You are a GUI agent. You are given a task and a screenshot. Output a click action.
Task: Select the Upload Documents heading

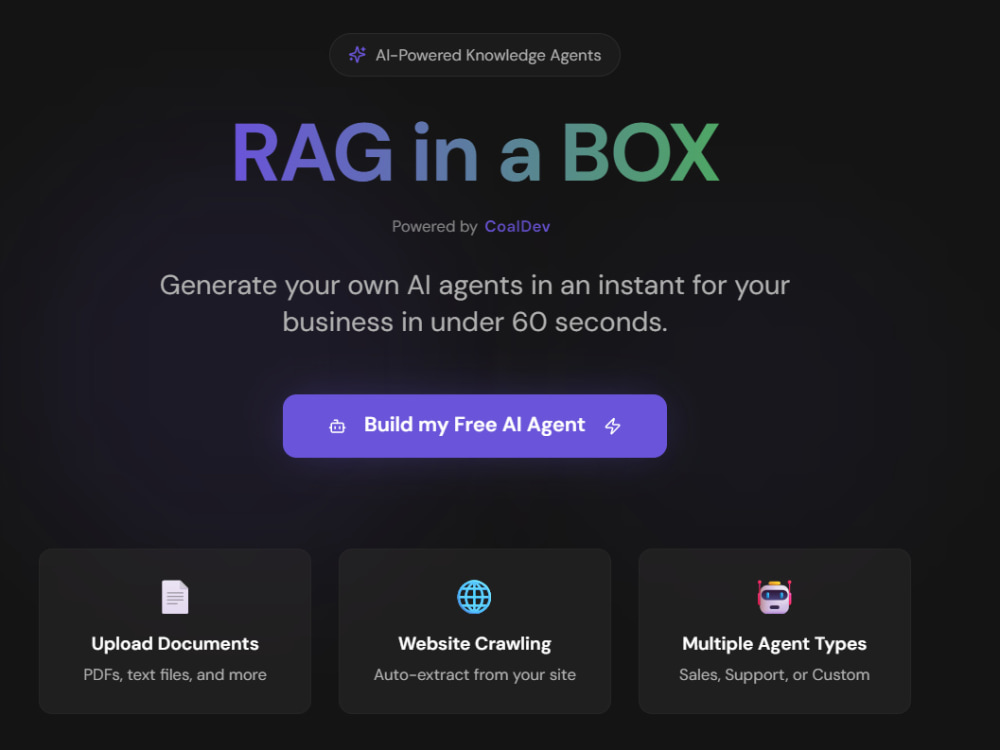175,643
